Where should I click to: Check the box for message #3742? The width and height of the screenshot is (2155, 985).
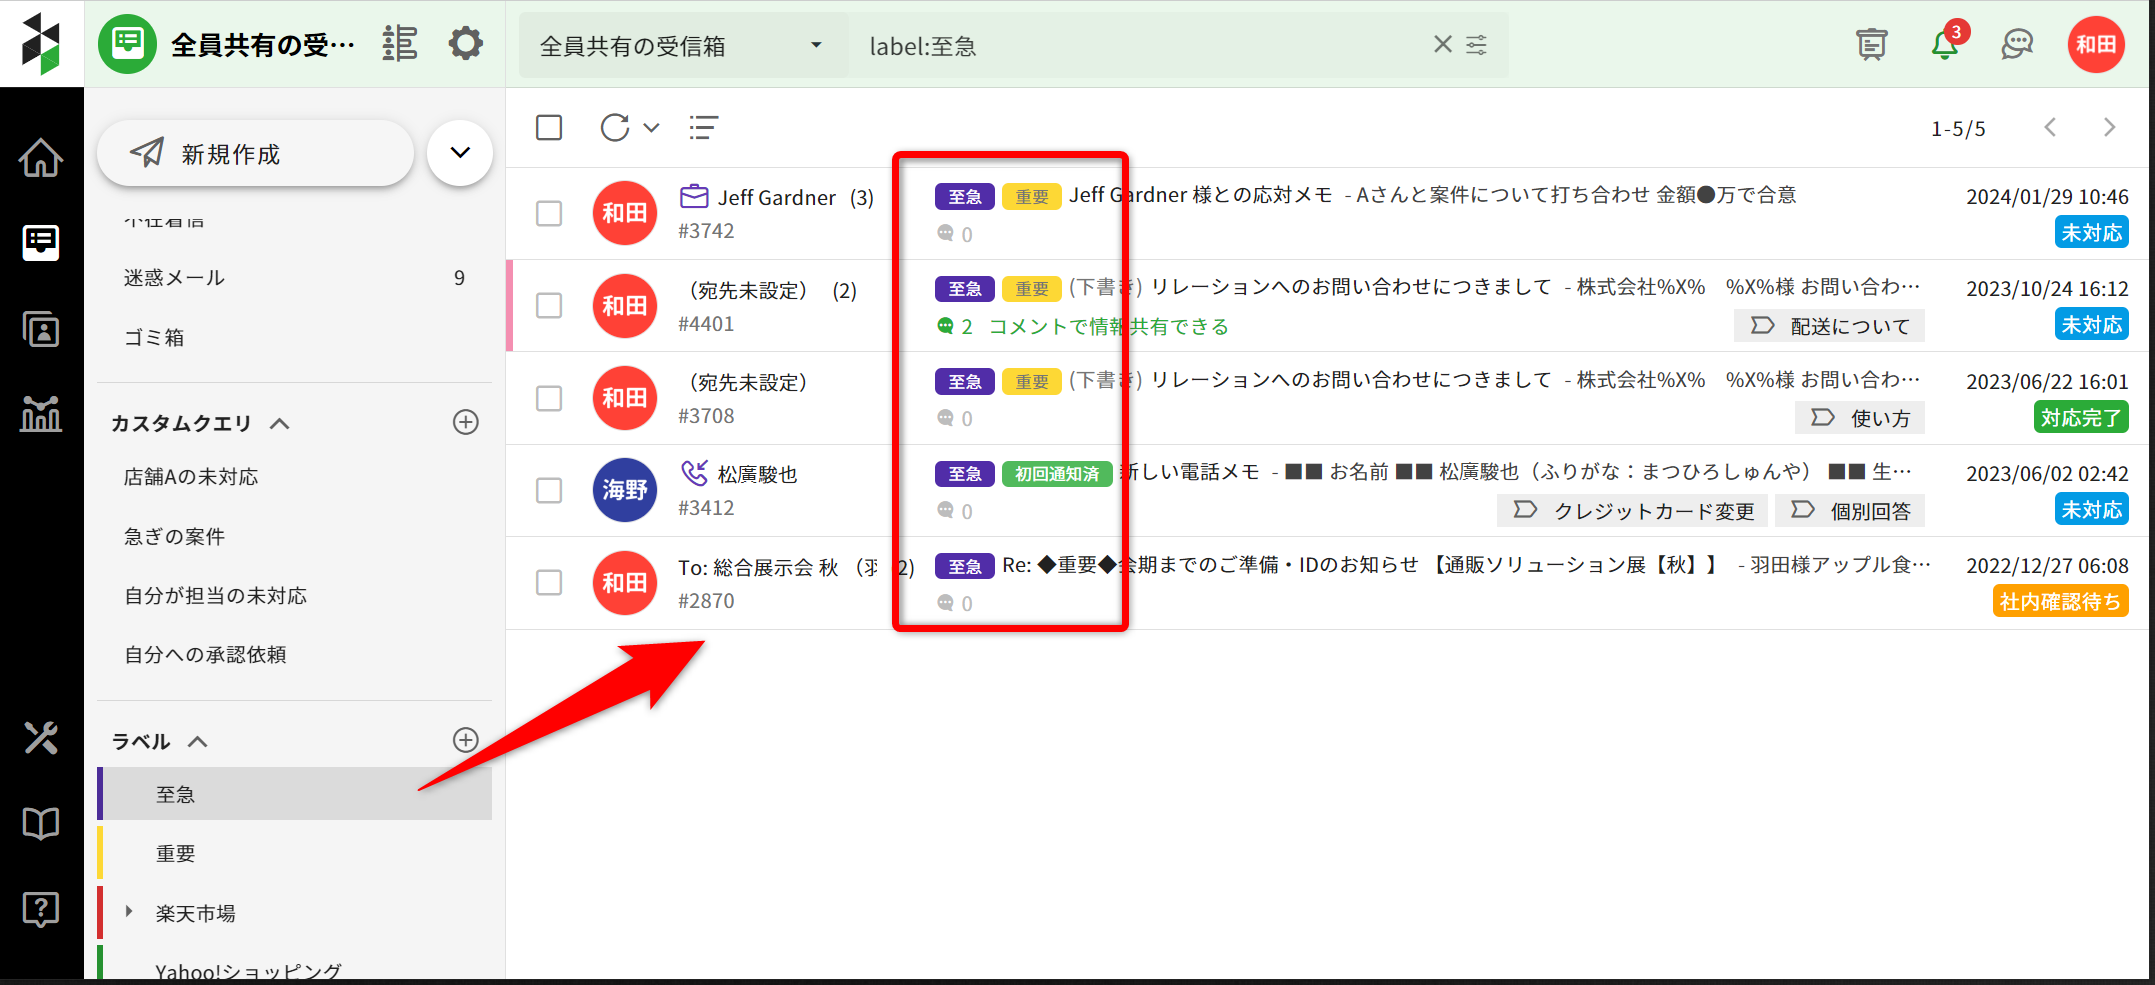(549, 213)
